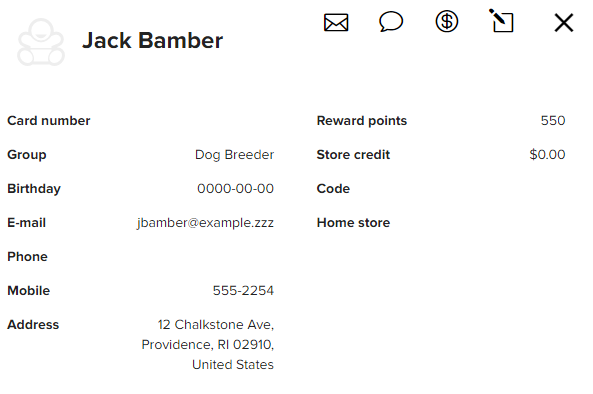Click the Jack Bamber name heading
The width and height of the screenshot is (593, 394).
pyautogui.click(x=152, y=40)
